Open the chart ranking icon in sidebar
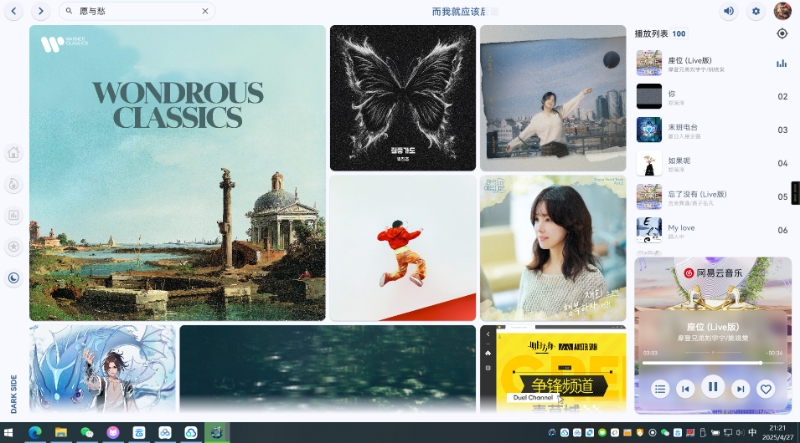 coord(14,215)
